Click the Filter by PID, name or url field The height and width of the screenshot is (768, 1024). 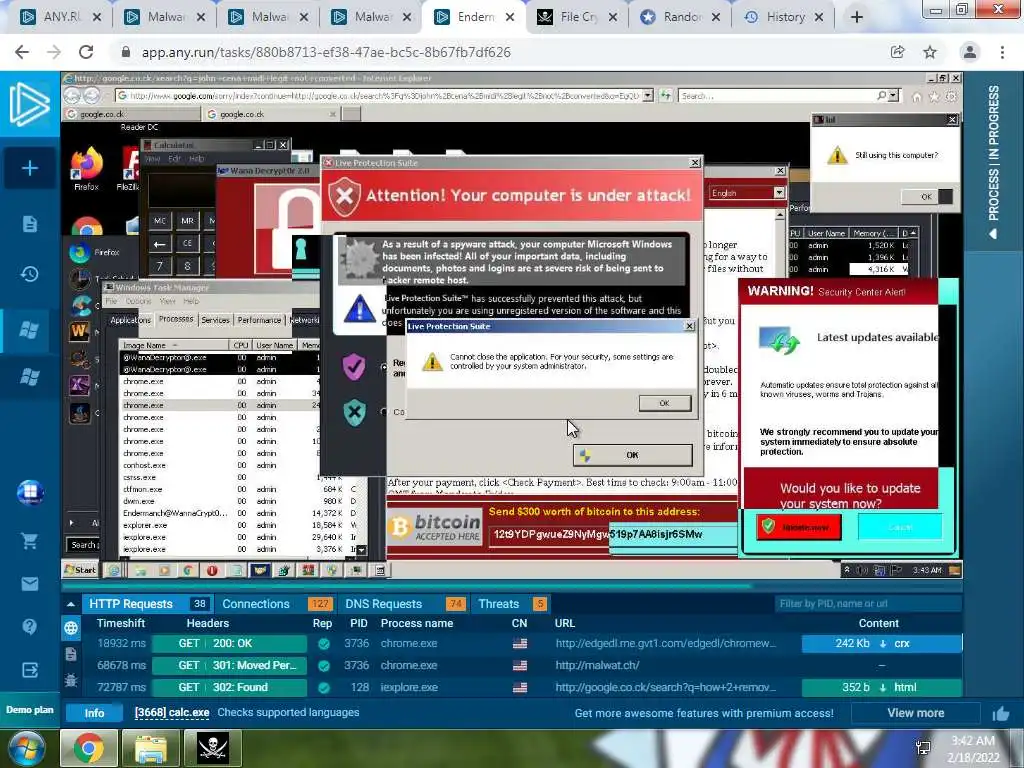click(868, 604)
